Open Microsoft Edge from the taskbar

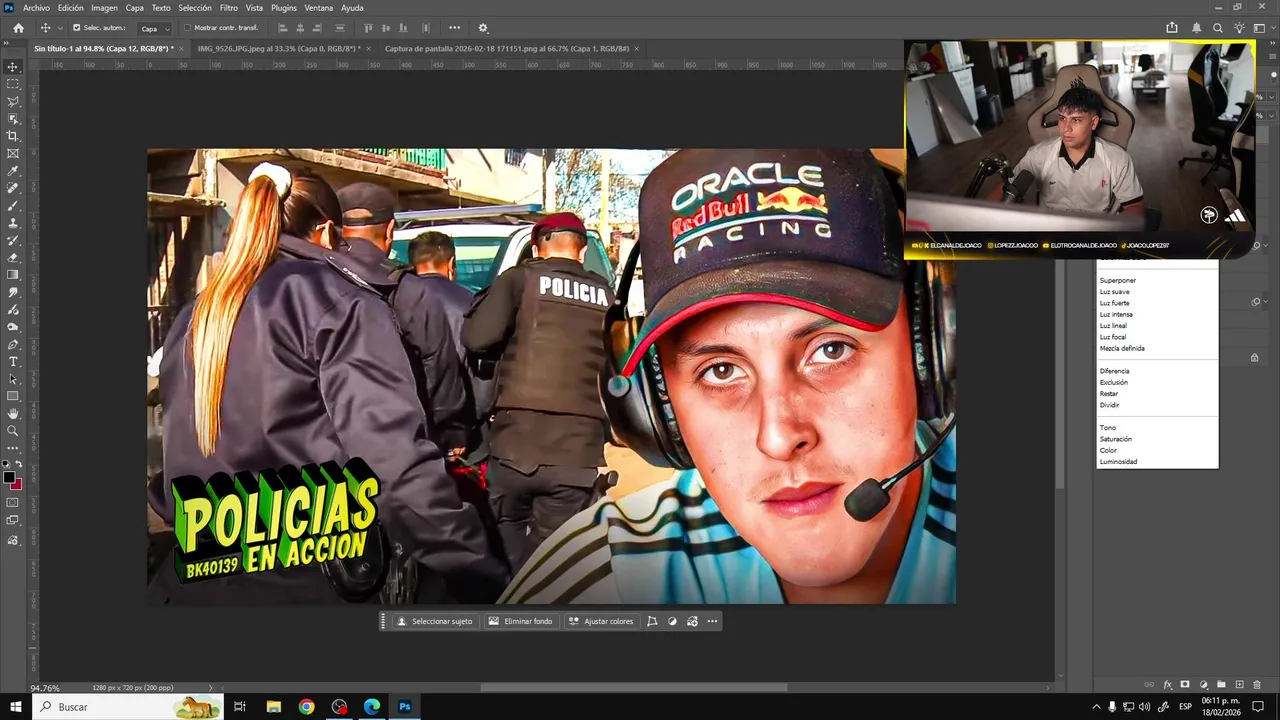(372, 707)
